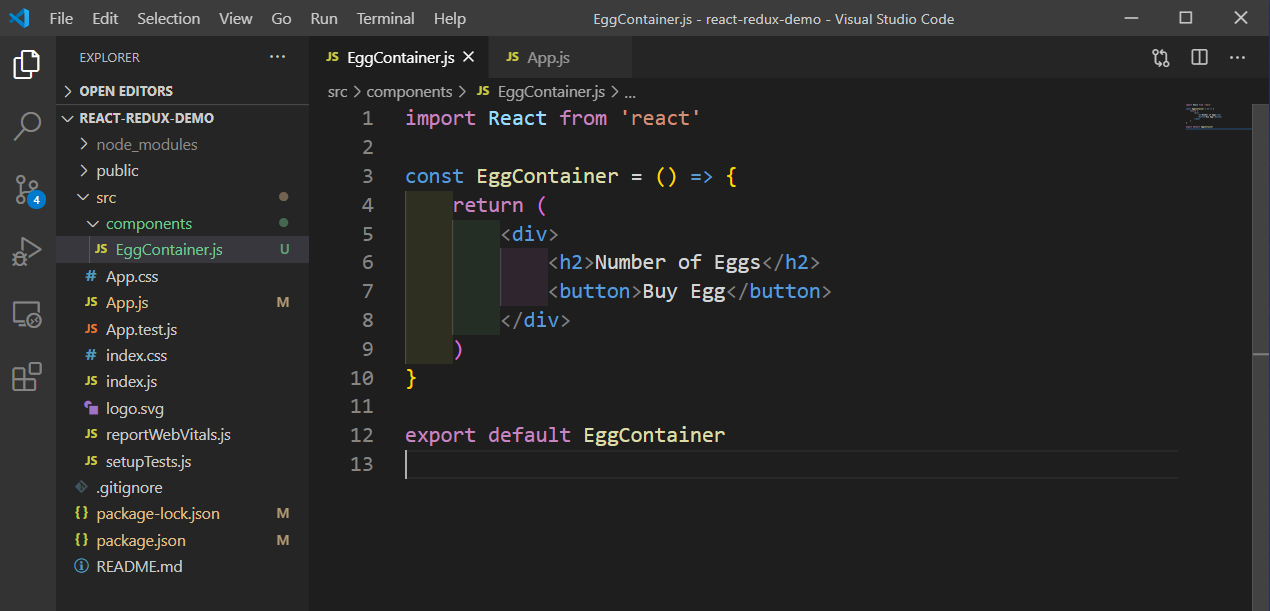Open App.test.js in the explorer
The width and height of the screenshot is (1270, 611).
tap(182, 329)
